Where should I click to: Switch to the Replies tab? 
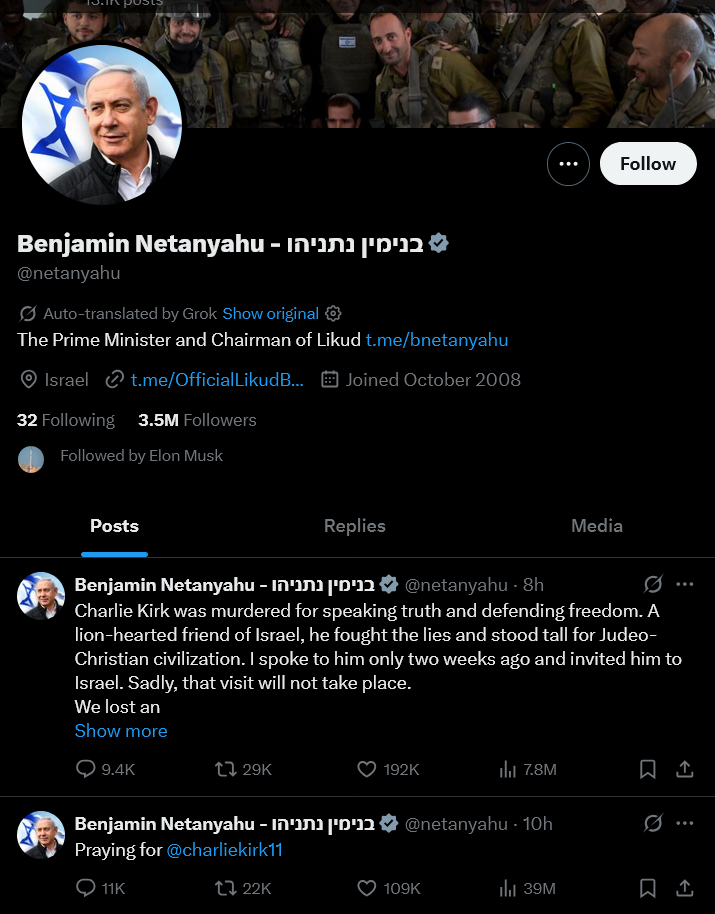pyautogui.click(x=354, y=526)
